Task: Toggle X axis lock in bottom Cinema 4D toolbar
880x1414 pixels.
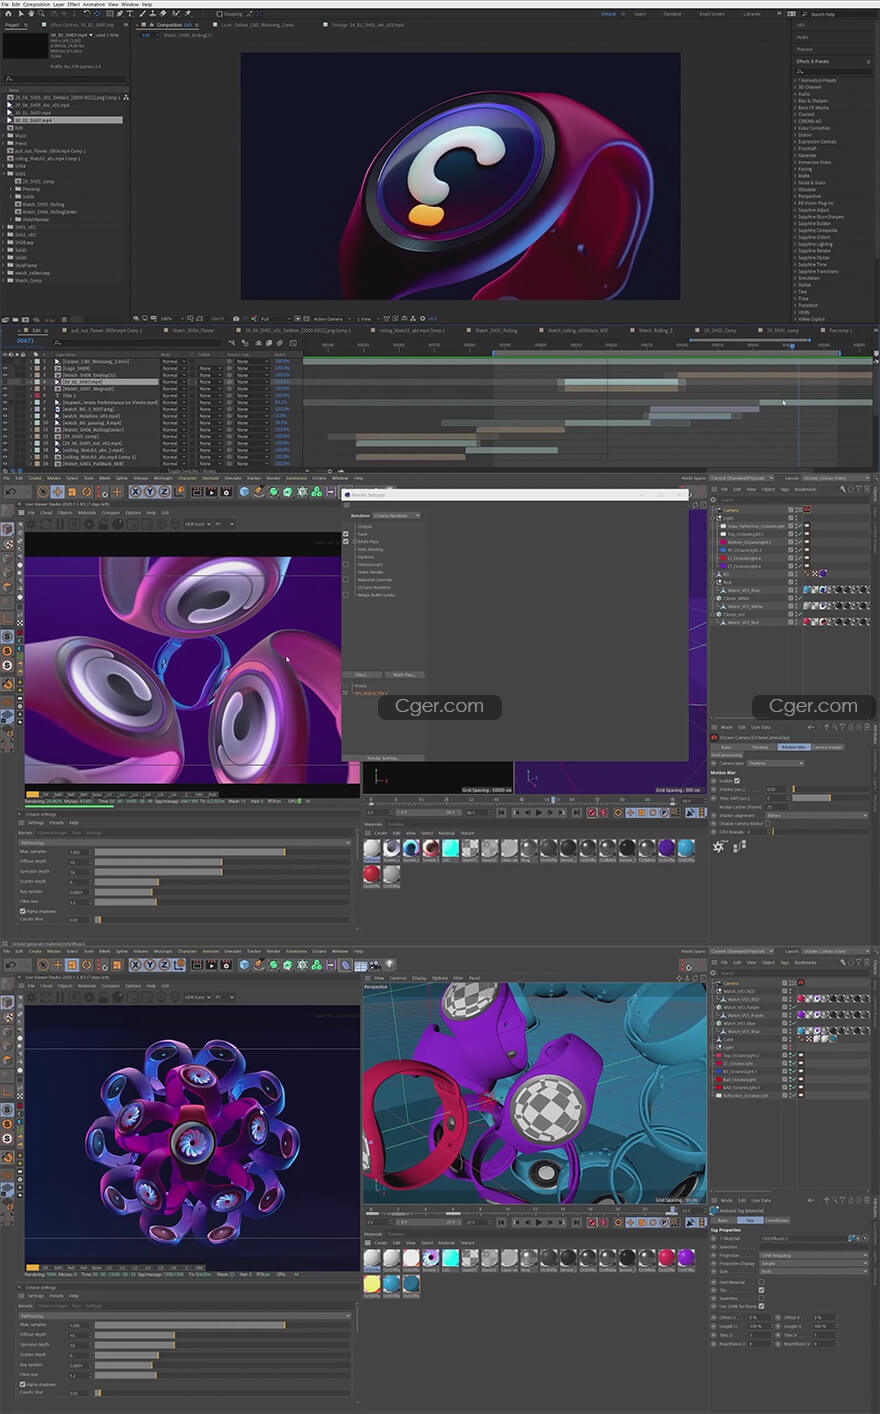Action: coord(137,965)
